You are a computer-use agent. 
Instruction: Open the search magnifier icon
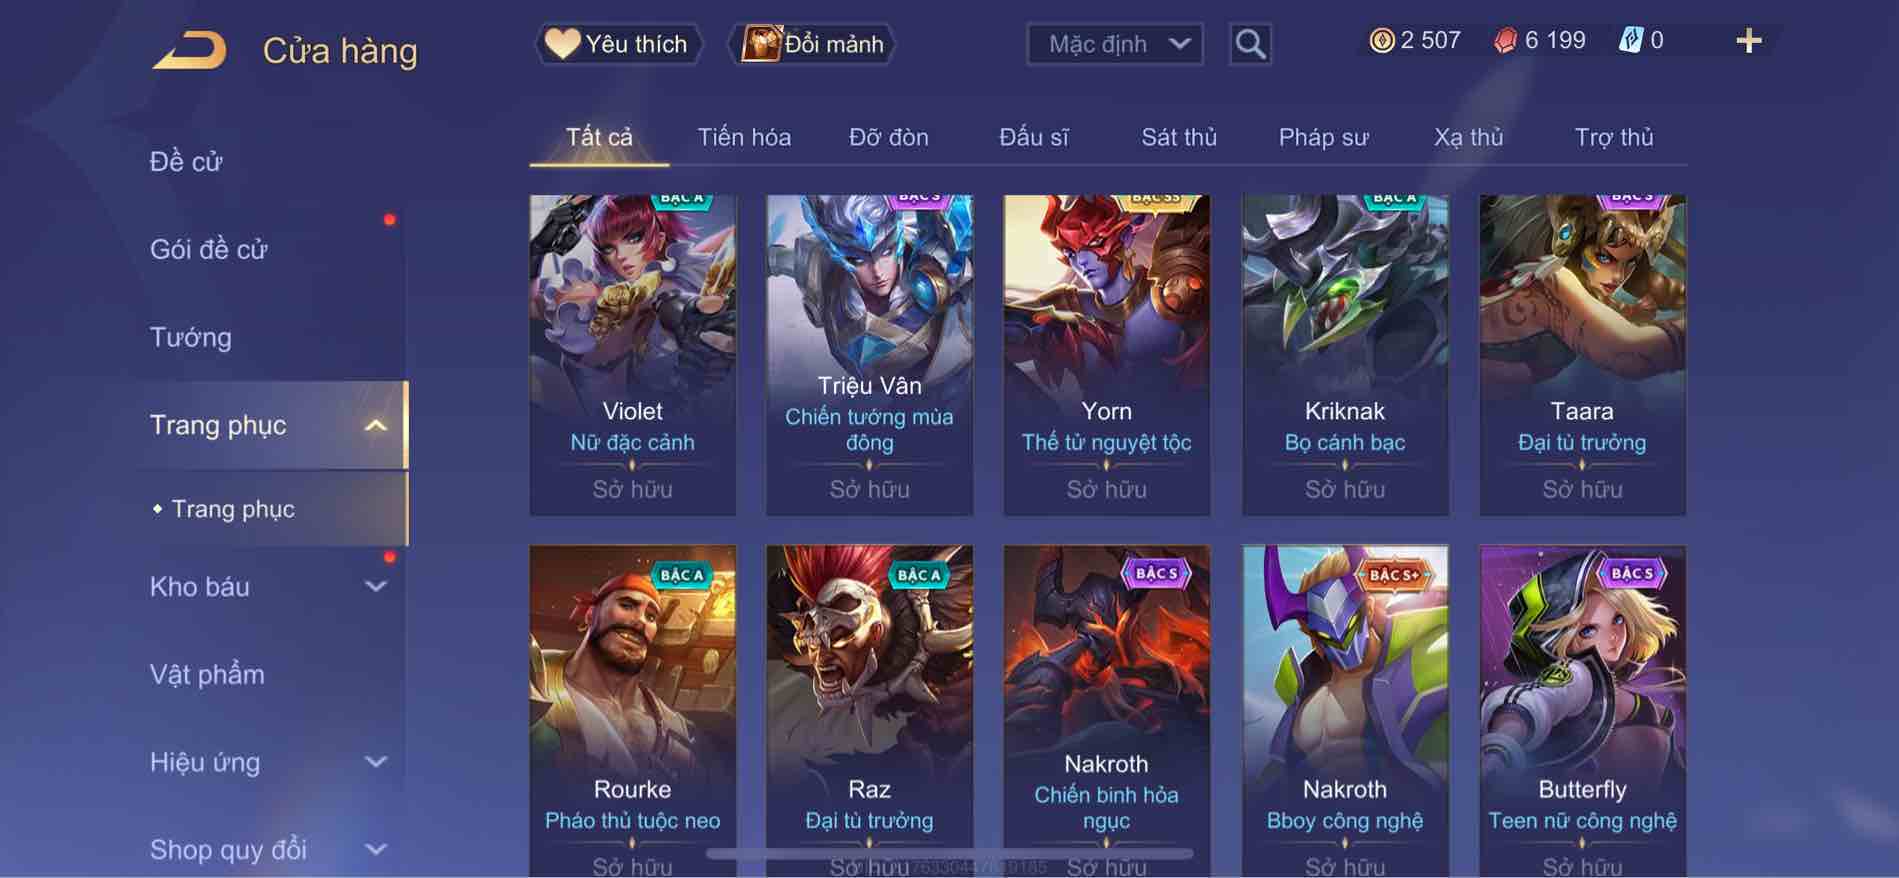coord(1250,44)
